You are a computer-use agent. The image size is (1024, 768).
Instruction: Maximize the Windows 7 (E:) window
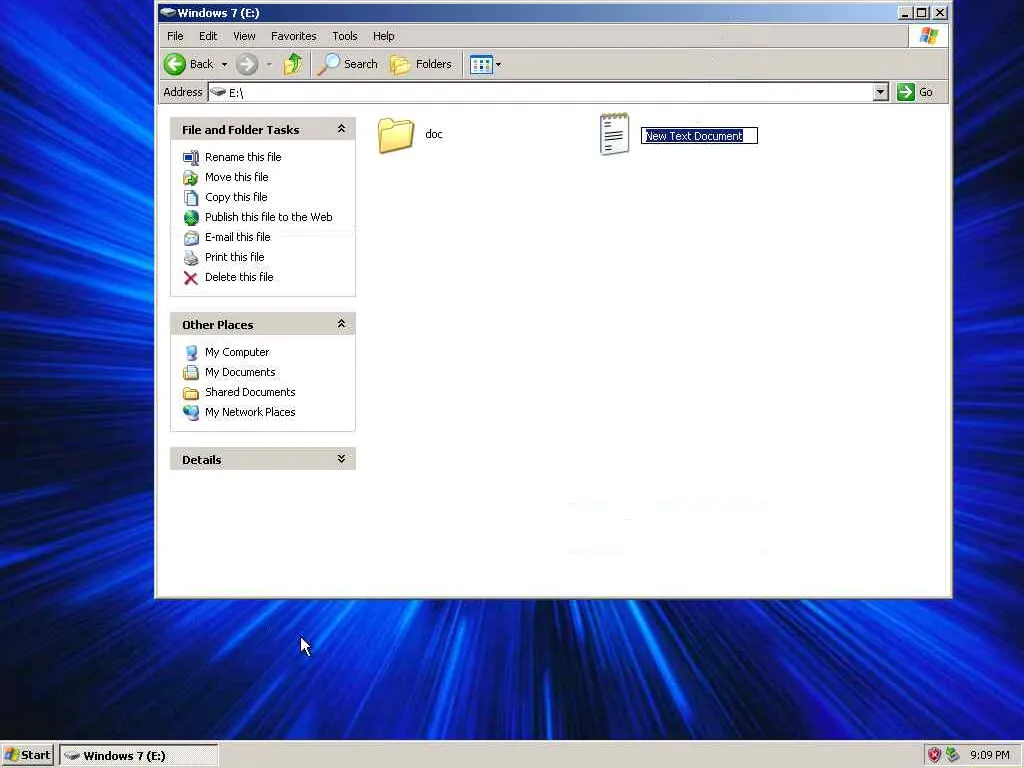pos(921,12)
